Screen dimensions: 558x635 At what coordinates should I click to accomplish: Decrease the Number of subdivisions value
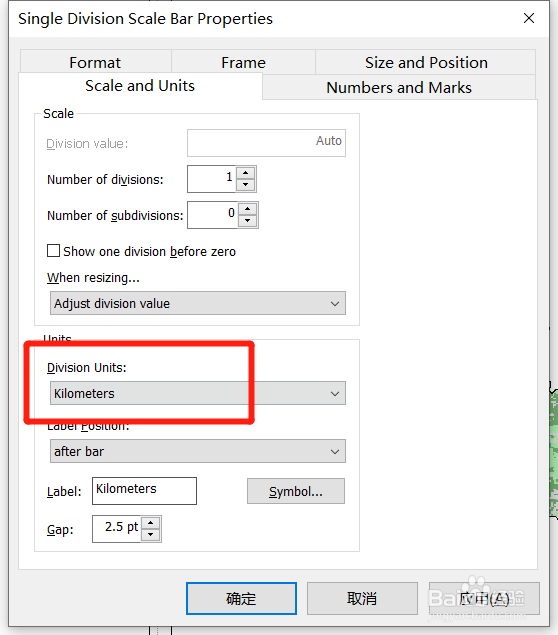coord(247,221)
